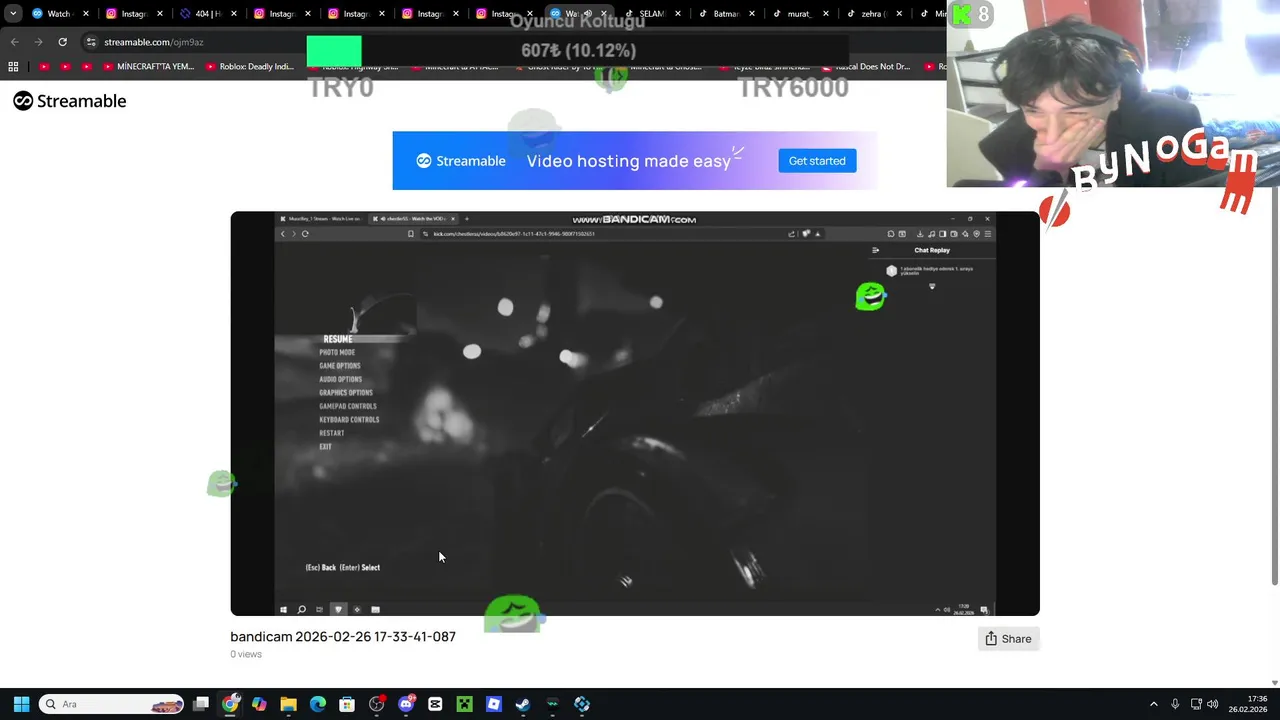Open Steam from the taskbar
The image size is (1280, 720).
pos(523,704)
